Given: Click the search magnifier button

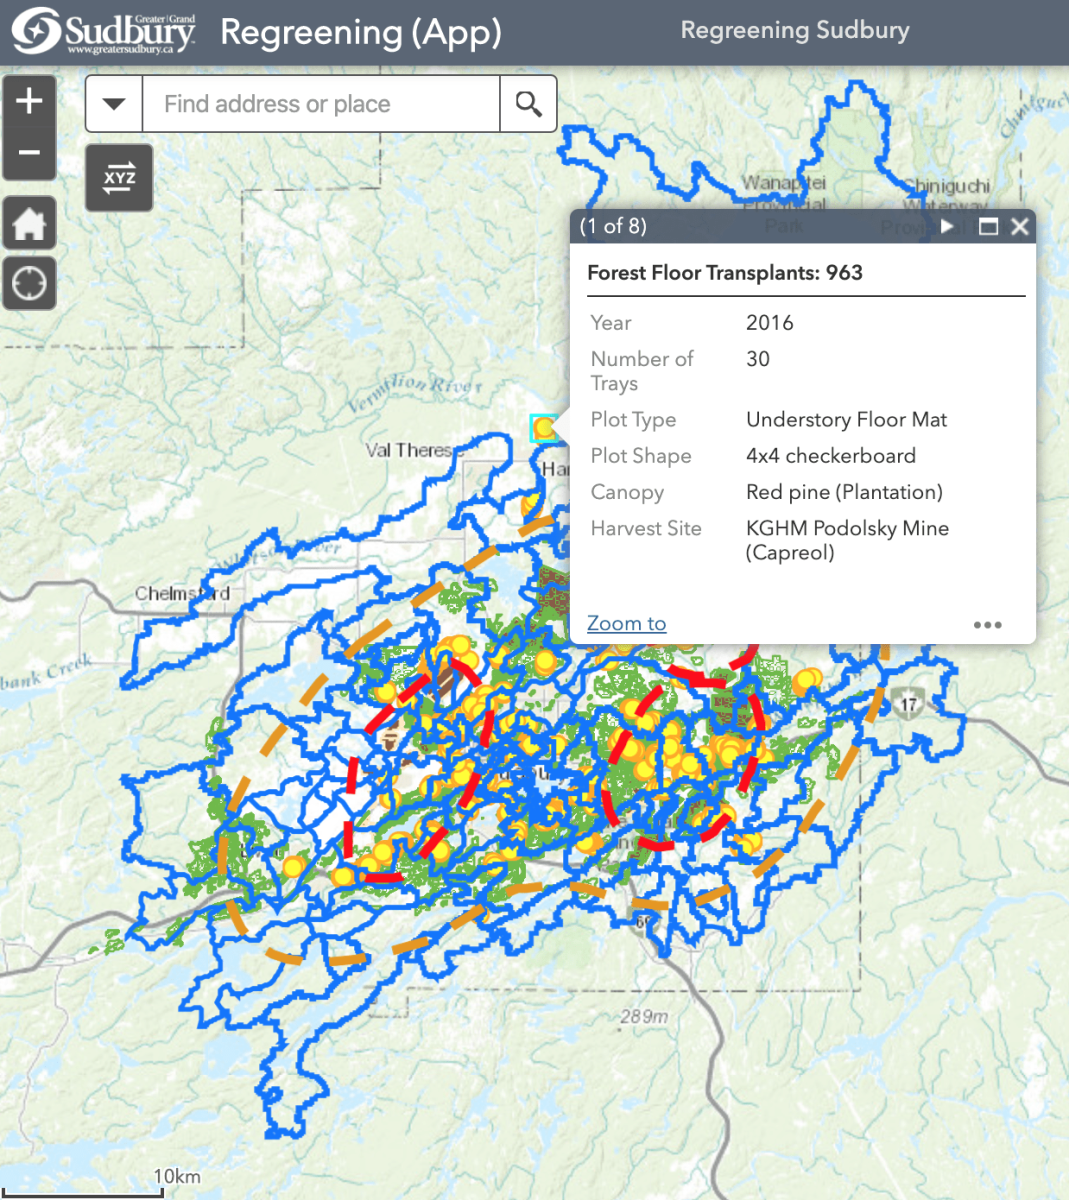Looking at the screenshot, I should [x=528, y=104].
